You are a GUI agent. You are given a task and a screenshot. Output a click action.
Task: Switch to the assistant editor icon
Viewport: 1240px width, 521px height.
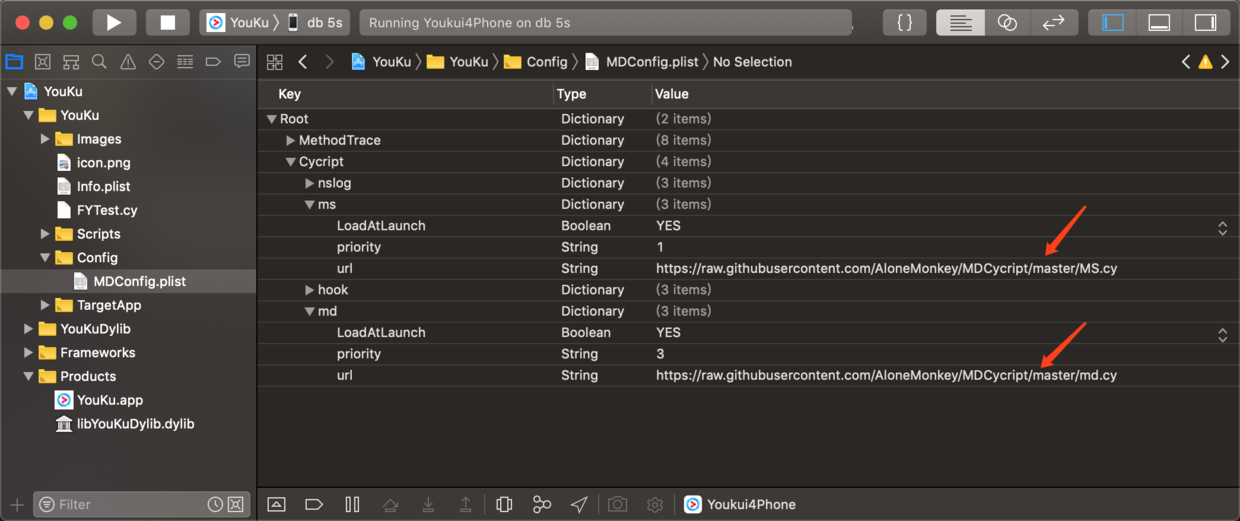1008,22
